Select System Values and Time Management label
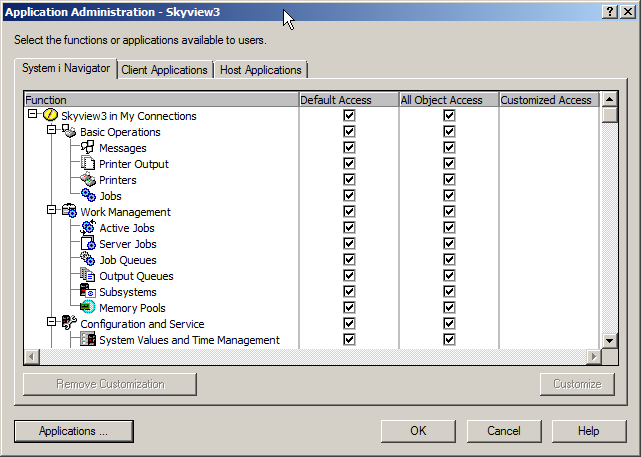Viewport: 641px width, 457px height. pos(189,340)
